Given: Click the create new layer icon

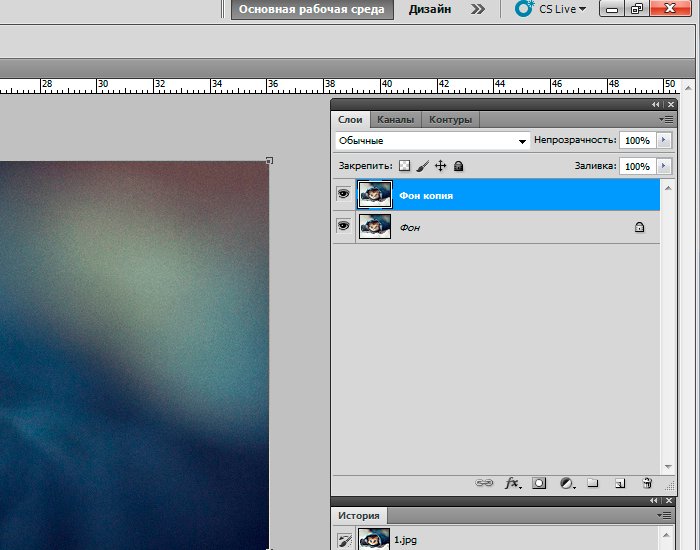Looking at the screenshot, I should [x=620, y=483].
